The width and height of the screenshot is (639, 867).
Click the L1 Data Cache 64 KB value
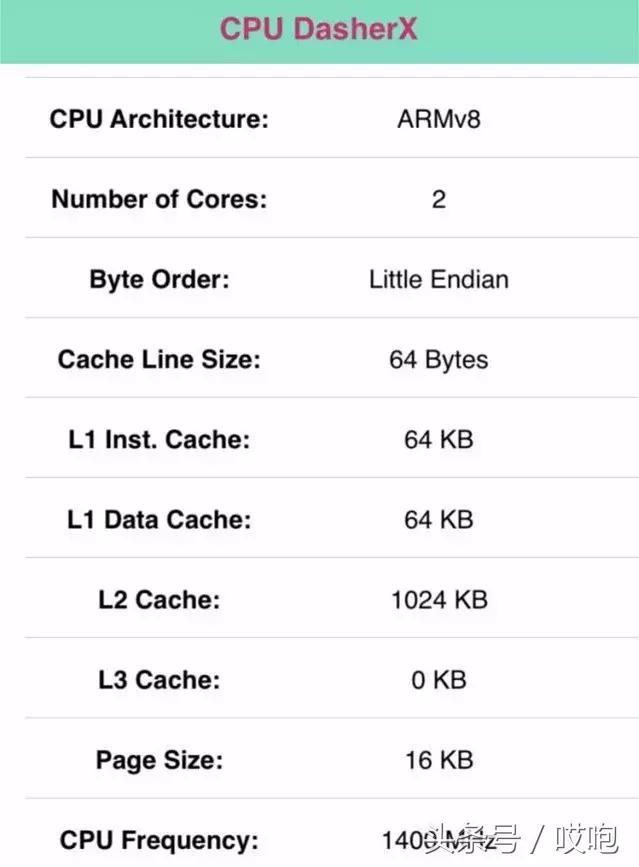click(439, 519)
